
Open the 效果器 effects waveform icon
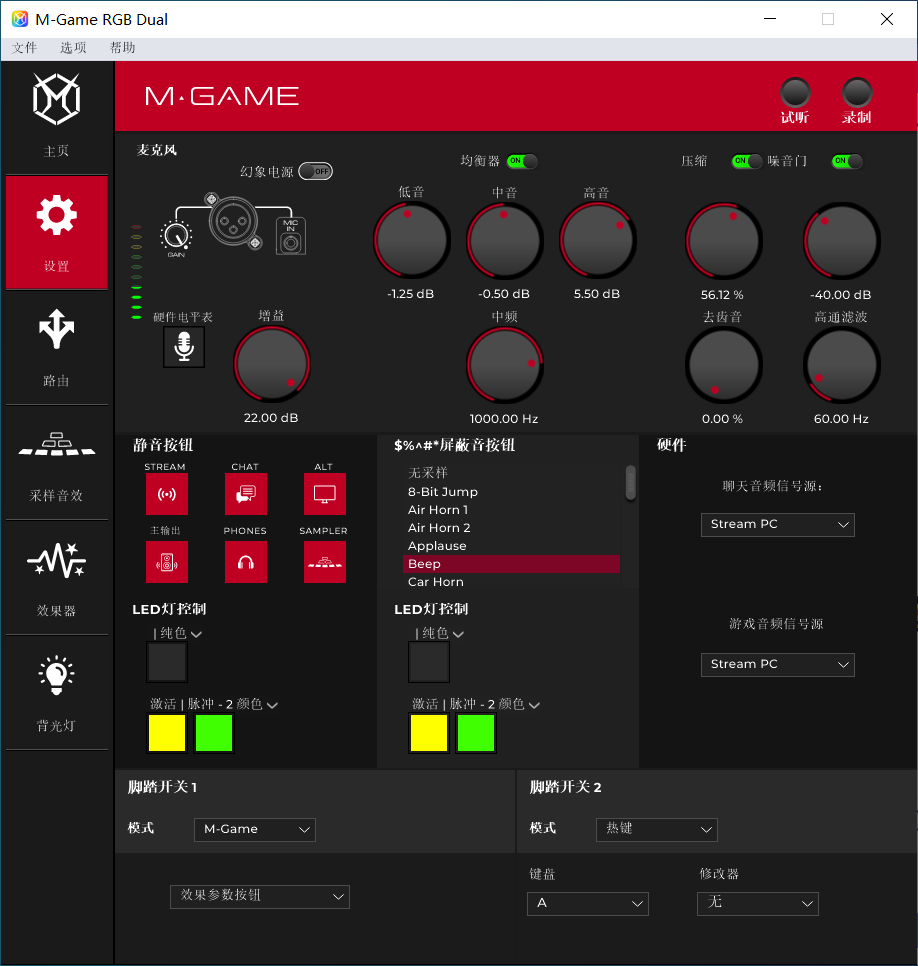tap(57, 560)
